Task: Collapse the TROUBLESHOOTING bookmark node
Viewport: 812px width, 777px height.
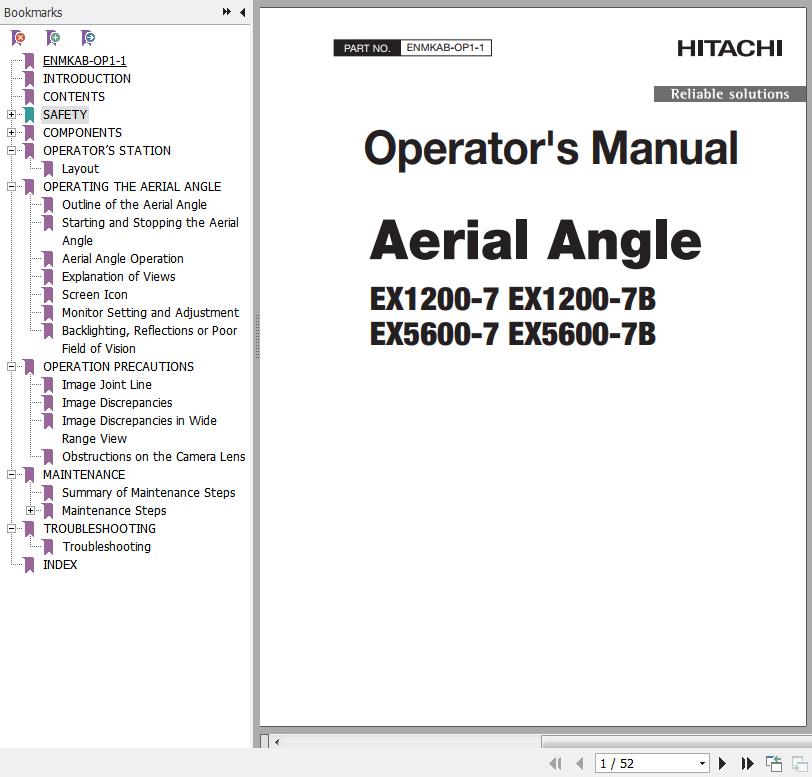Action: [11, 529]
